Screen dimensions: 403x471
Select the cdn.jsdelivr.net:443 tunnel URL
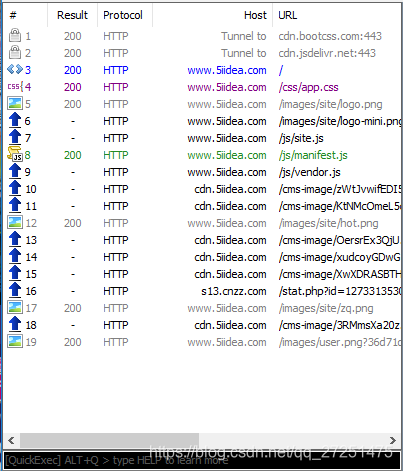coord(327,53)
